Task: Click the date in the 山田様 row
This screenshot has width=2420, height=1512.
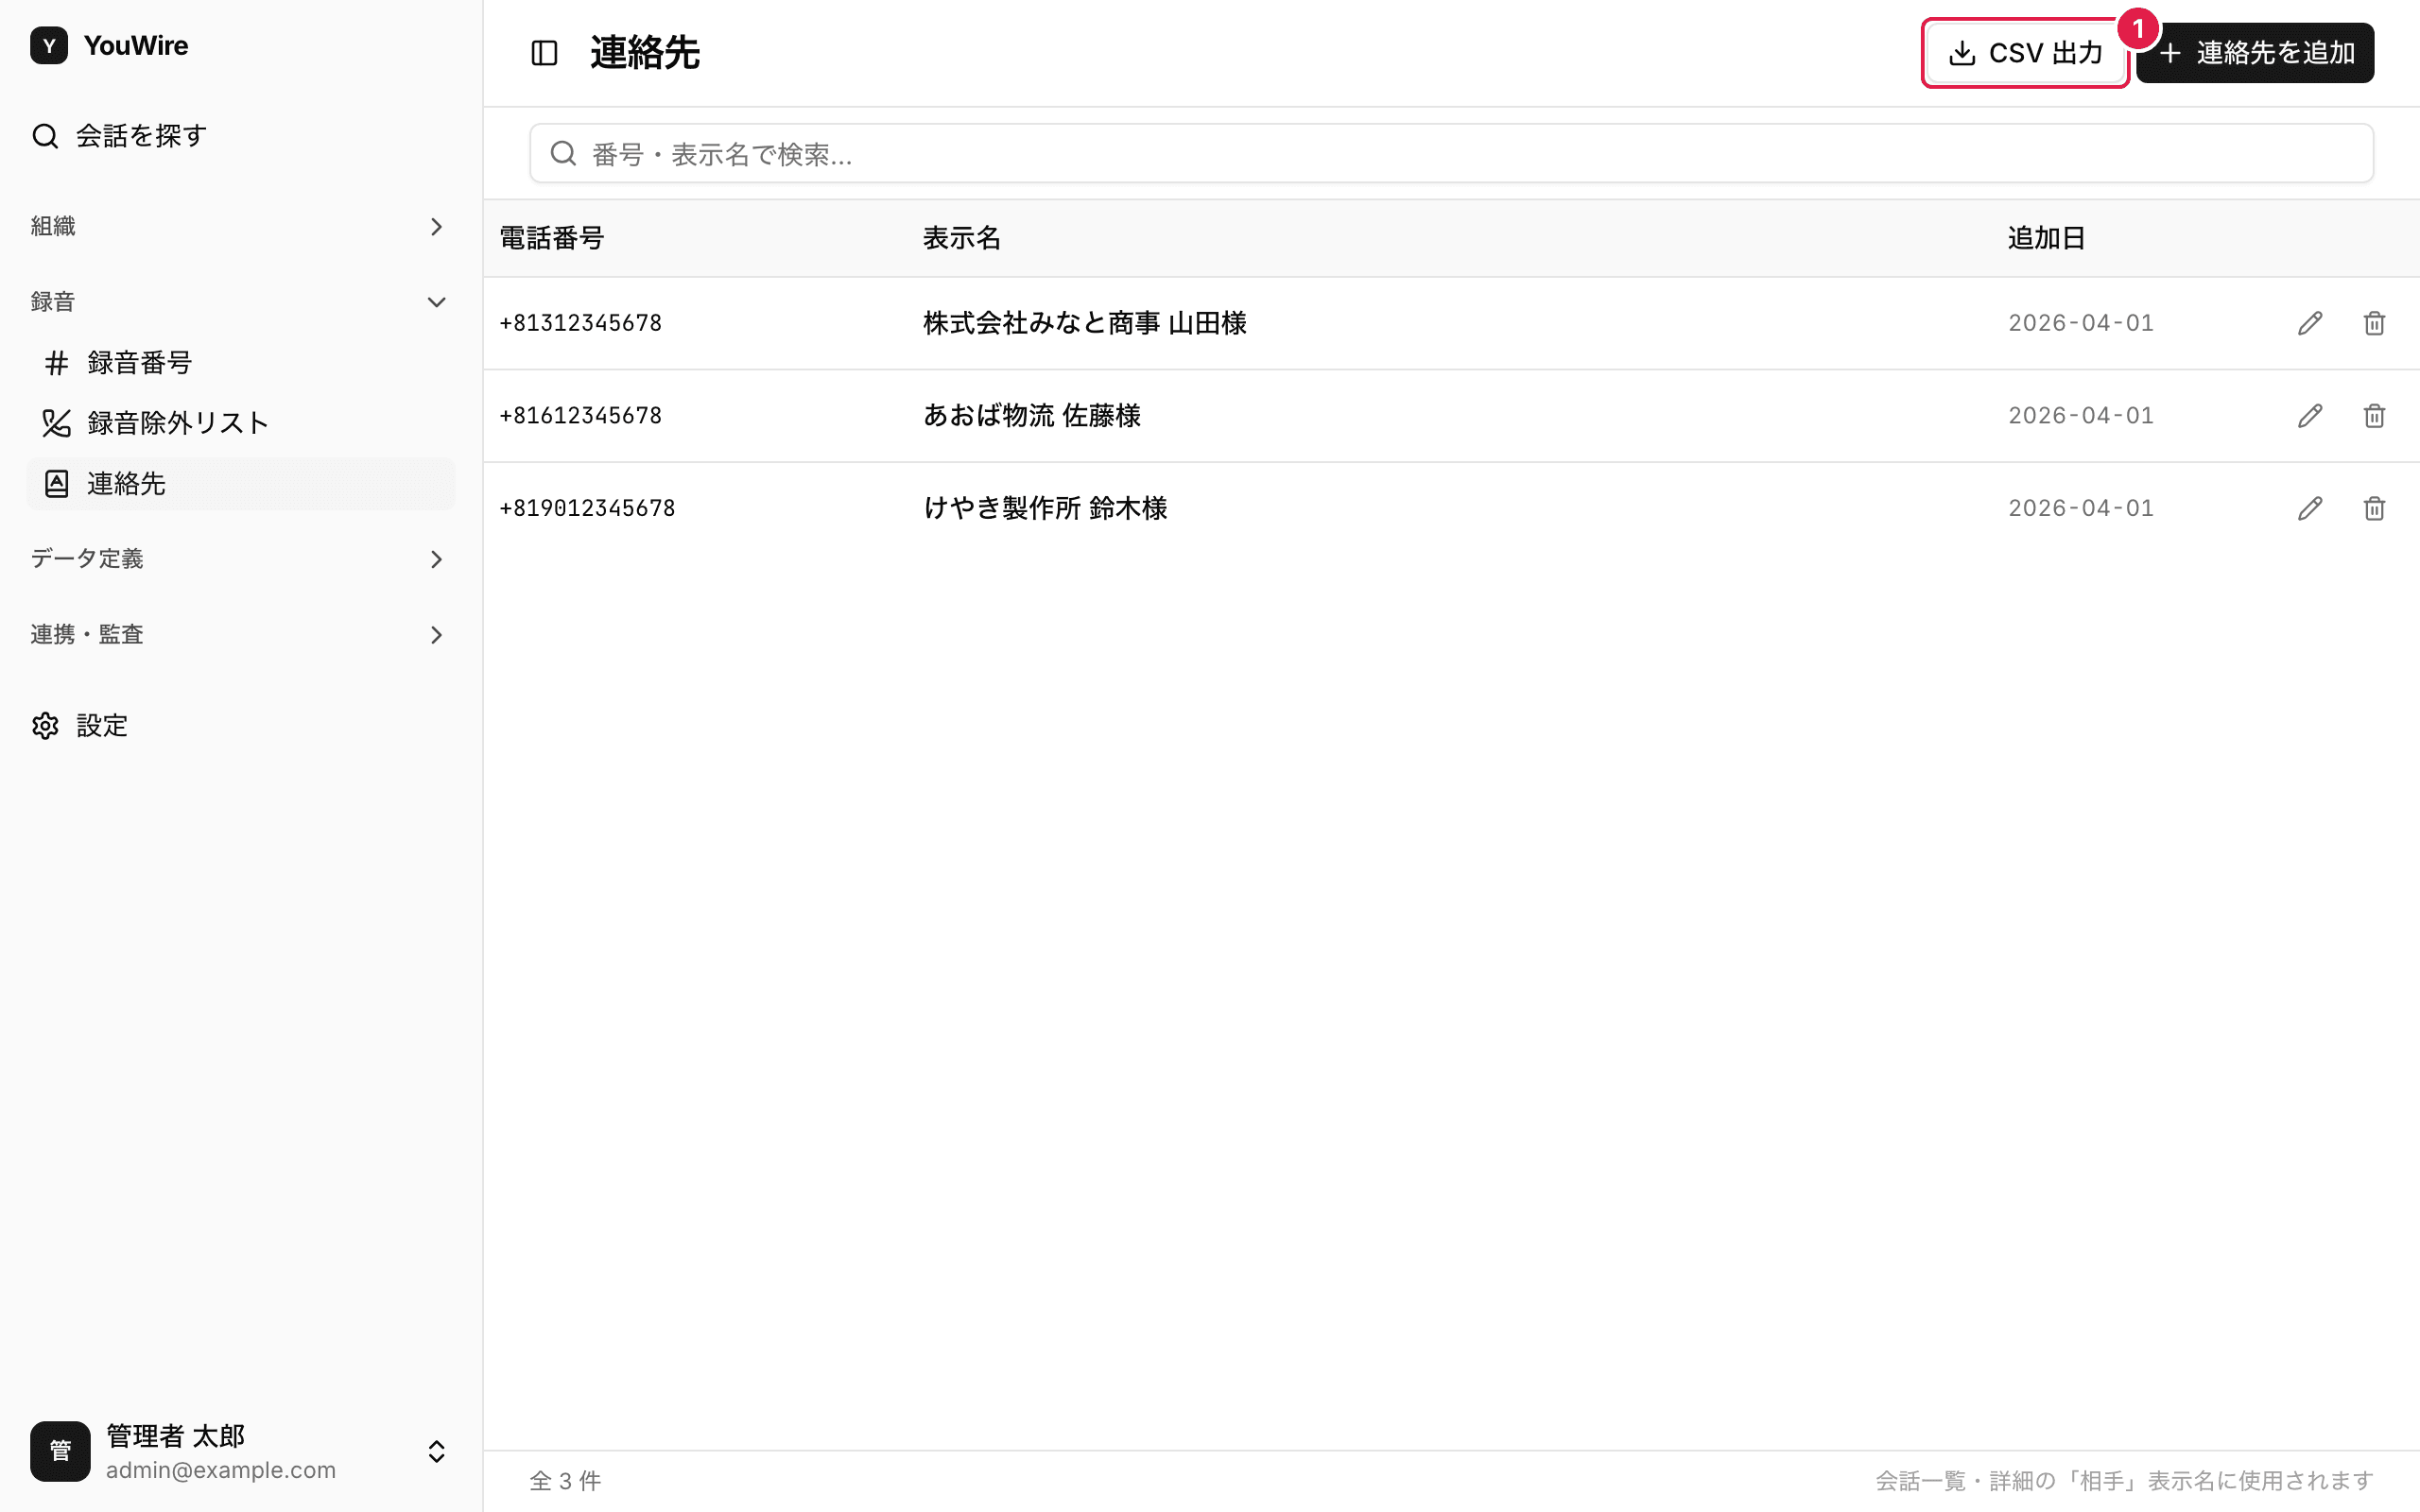Action: [2081, 323]
